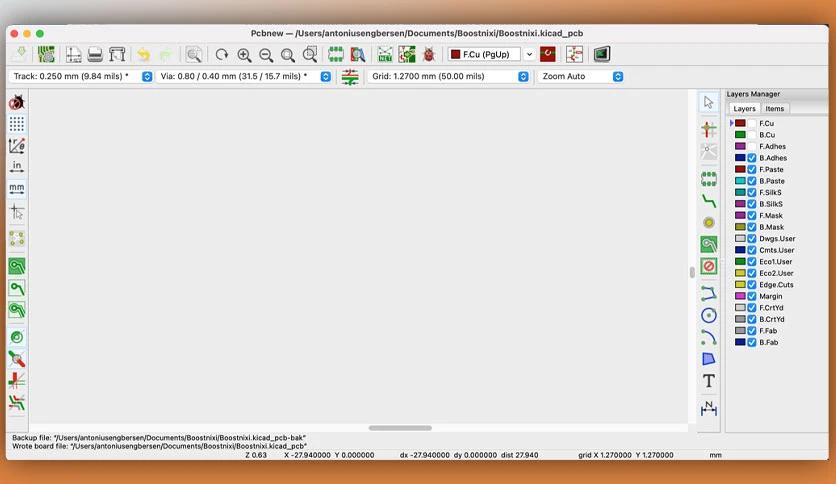The image size is (836, 484).
Task: Hide filled zones with the zone display button
Action: pyautogui.click(x=17, y=288)
